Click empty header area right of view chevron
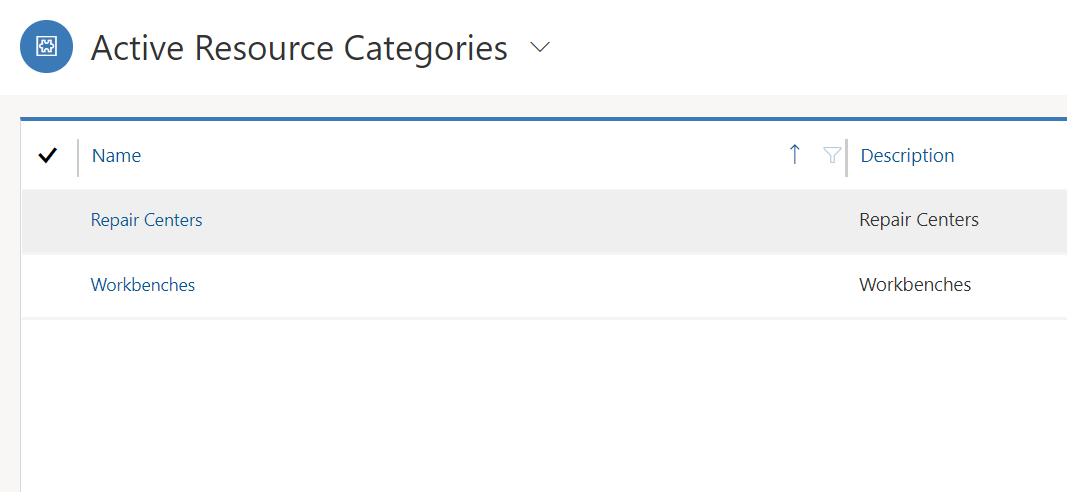Viewport: 1067px width, 492px height. click(800, 47)
